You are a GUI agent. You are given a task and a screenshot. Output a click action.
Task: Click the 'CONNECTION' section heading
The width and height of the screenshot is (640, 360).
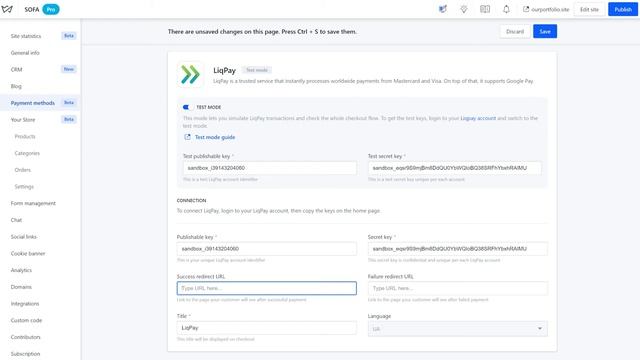click(191, 200)
